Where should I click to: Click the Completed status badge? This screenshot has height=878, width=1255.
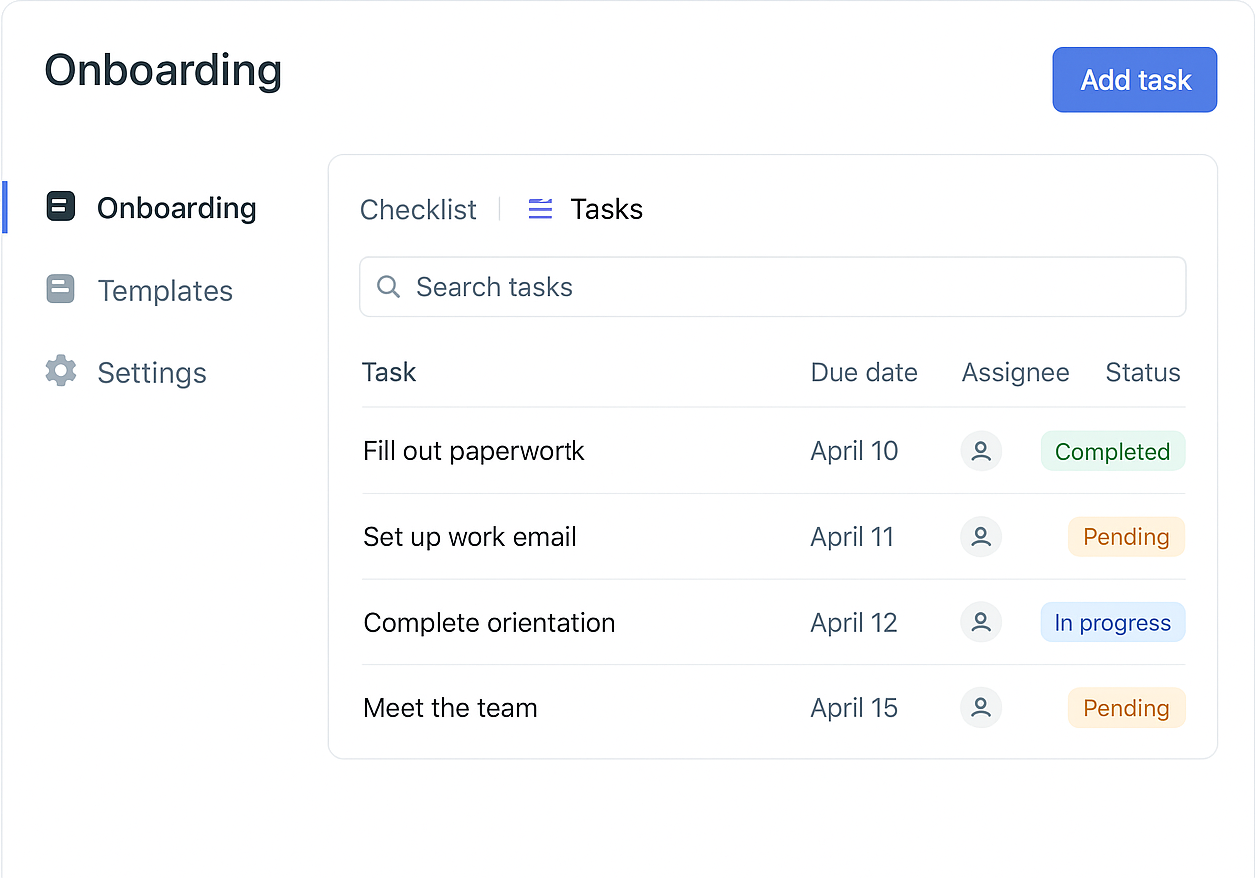pyautogui.click(x=1113, y=451)
